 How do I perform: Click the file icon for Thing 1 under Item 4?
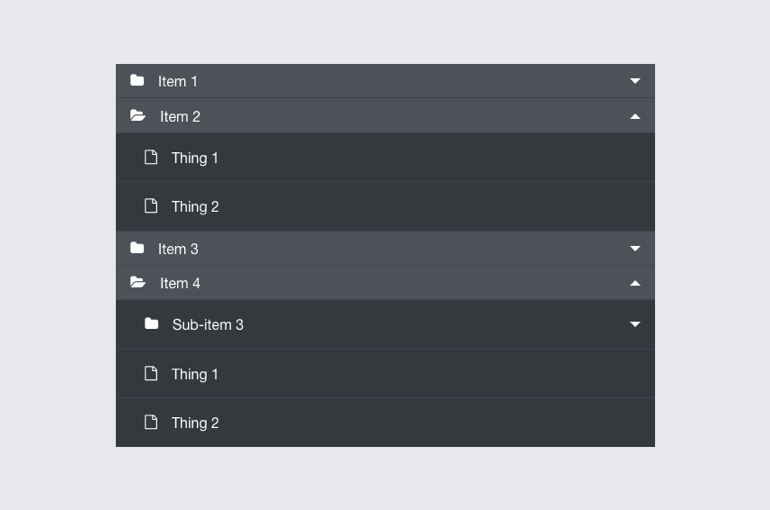coord(151,374)
